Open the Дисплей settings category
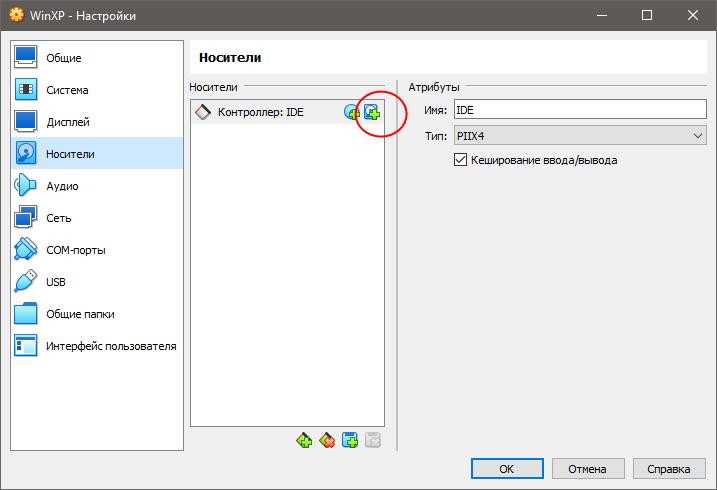The width and height of the screenshot is (717, 490). pyautogui.click(x=96, y=122)
